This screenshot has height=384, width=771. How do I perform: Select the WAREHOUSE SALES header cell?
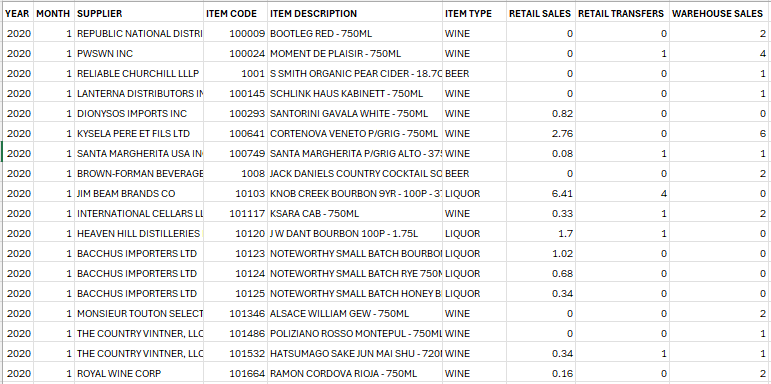pyautogui.click(x=719, y=13)
